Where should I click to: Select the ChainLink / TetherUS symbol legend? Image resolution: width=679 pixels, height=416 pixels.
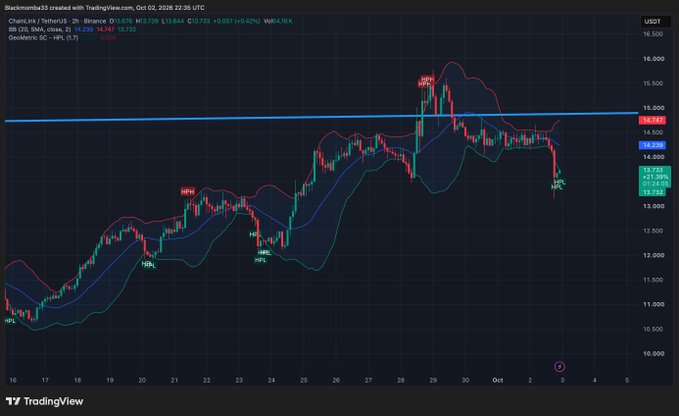57,21
